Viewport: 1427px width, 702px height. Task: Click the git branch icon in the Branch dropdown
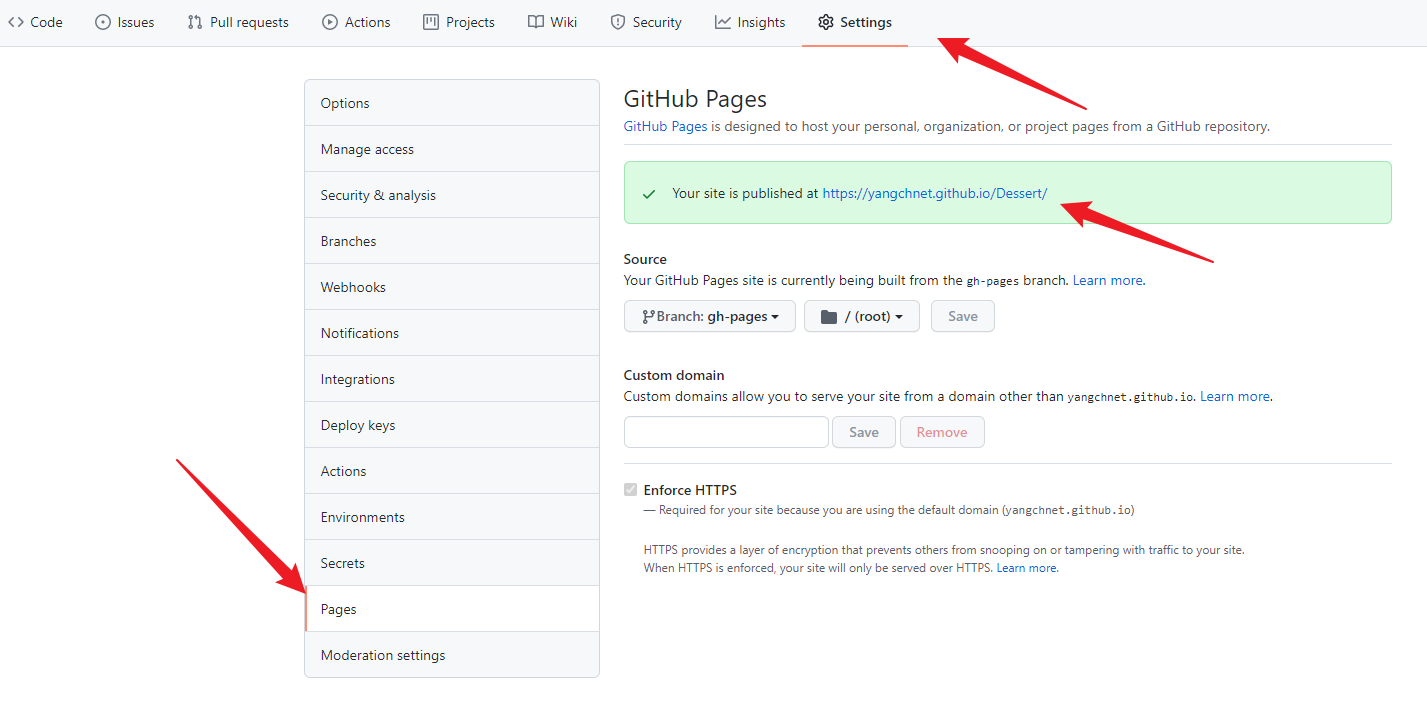coord(648,317)
